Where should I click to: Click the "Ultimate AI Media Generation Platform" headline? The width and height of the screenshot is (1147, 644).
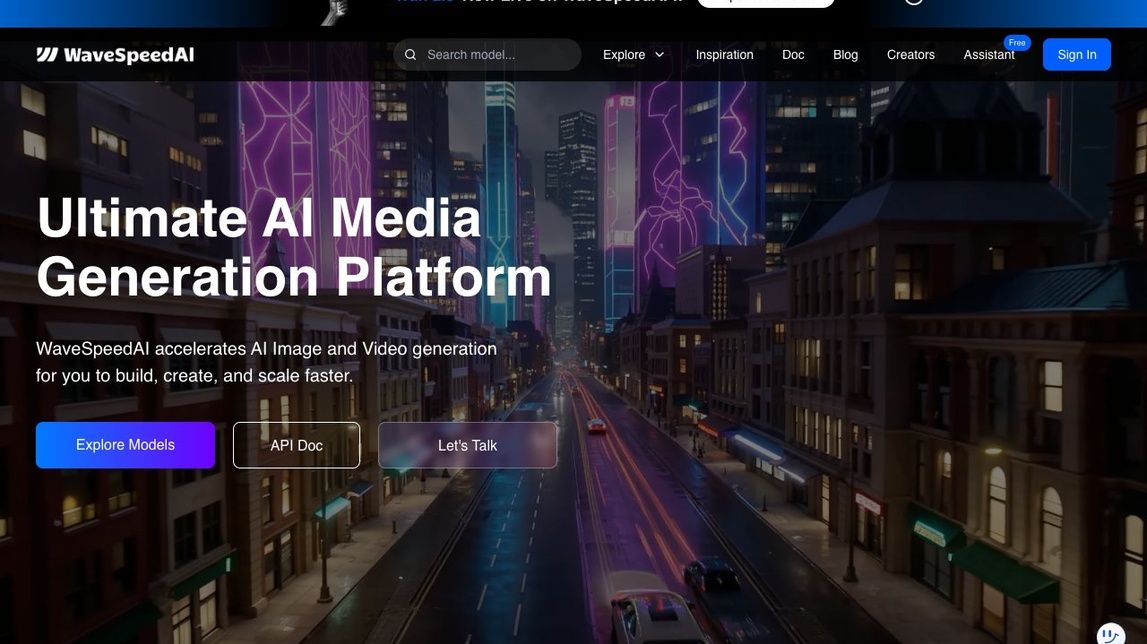pos(293,247)
